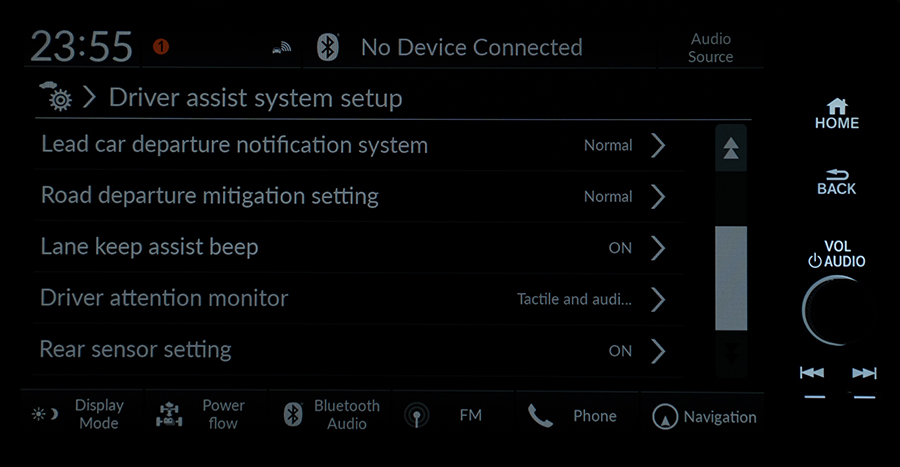
Task: Expand Driver attention monitor chevron
Action: click(x=658, y=299)
